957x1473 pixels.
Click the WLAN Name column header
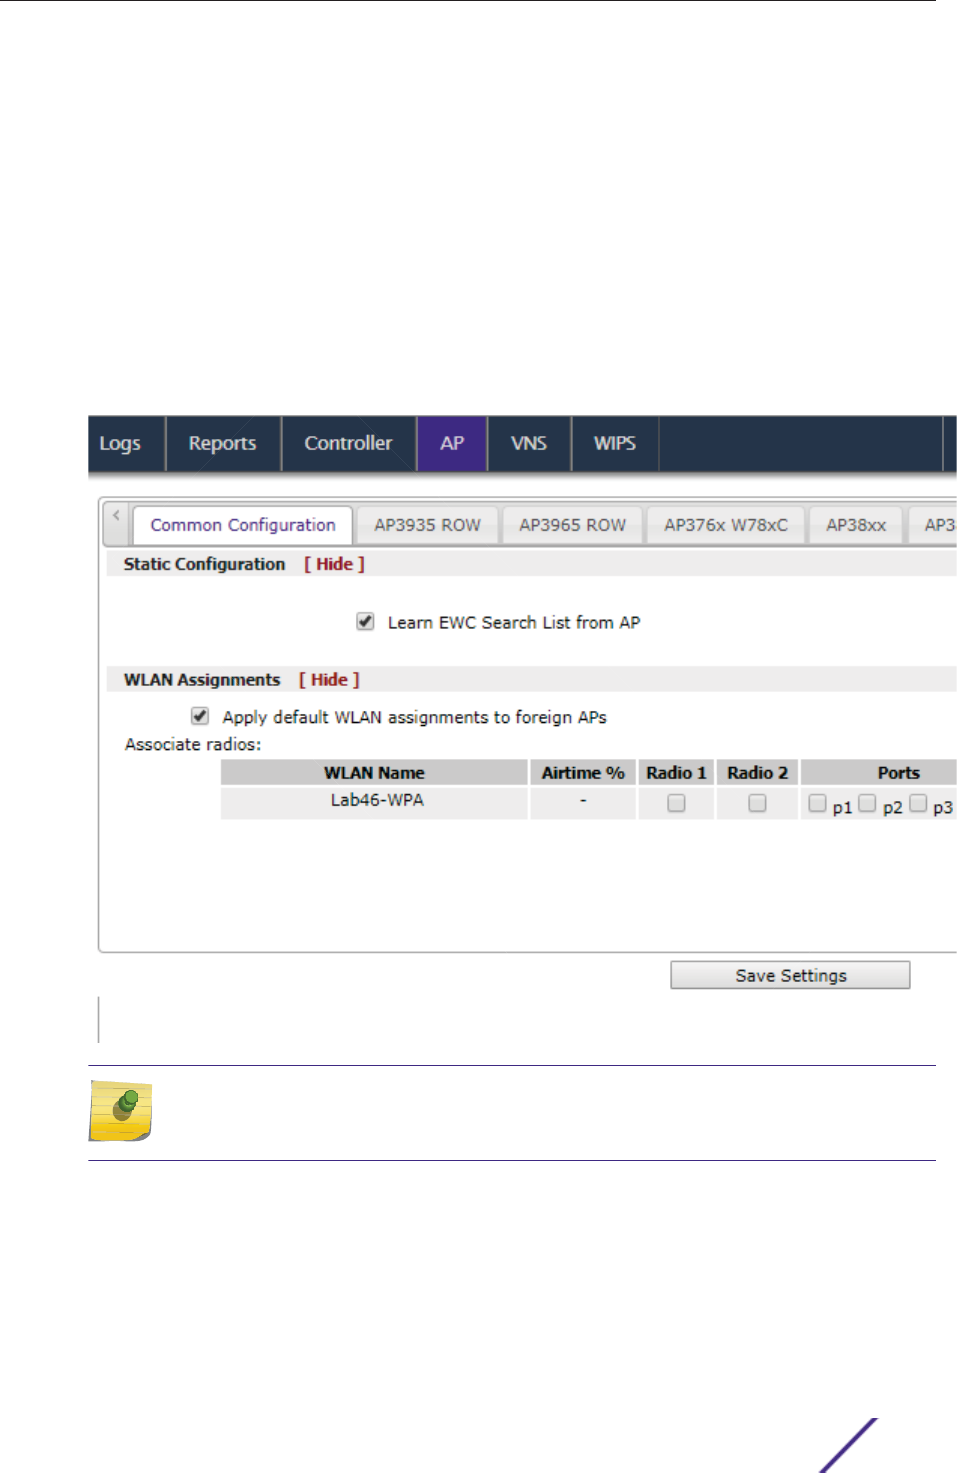pyautogui.click(x=374, y=772)
